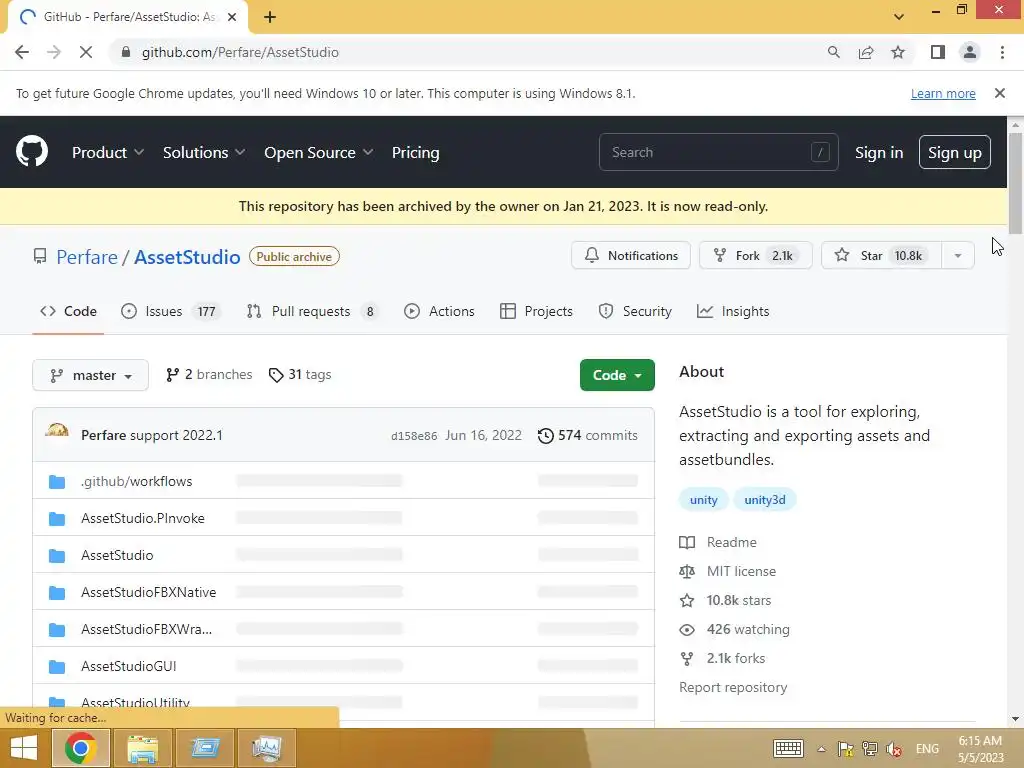1024x768 pixels.
Task: Open the Projects tab
Action: [x=536, y=312]
